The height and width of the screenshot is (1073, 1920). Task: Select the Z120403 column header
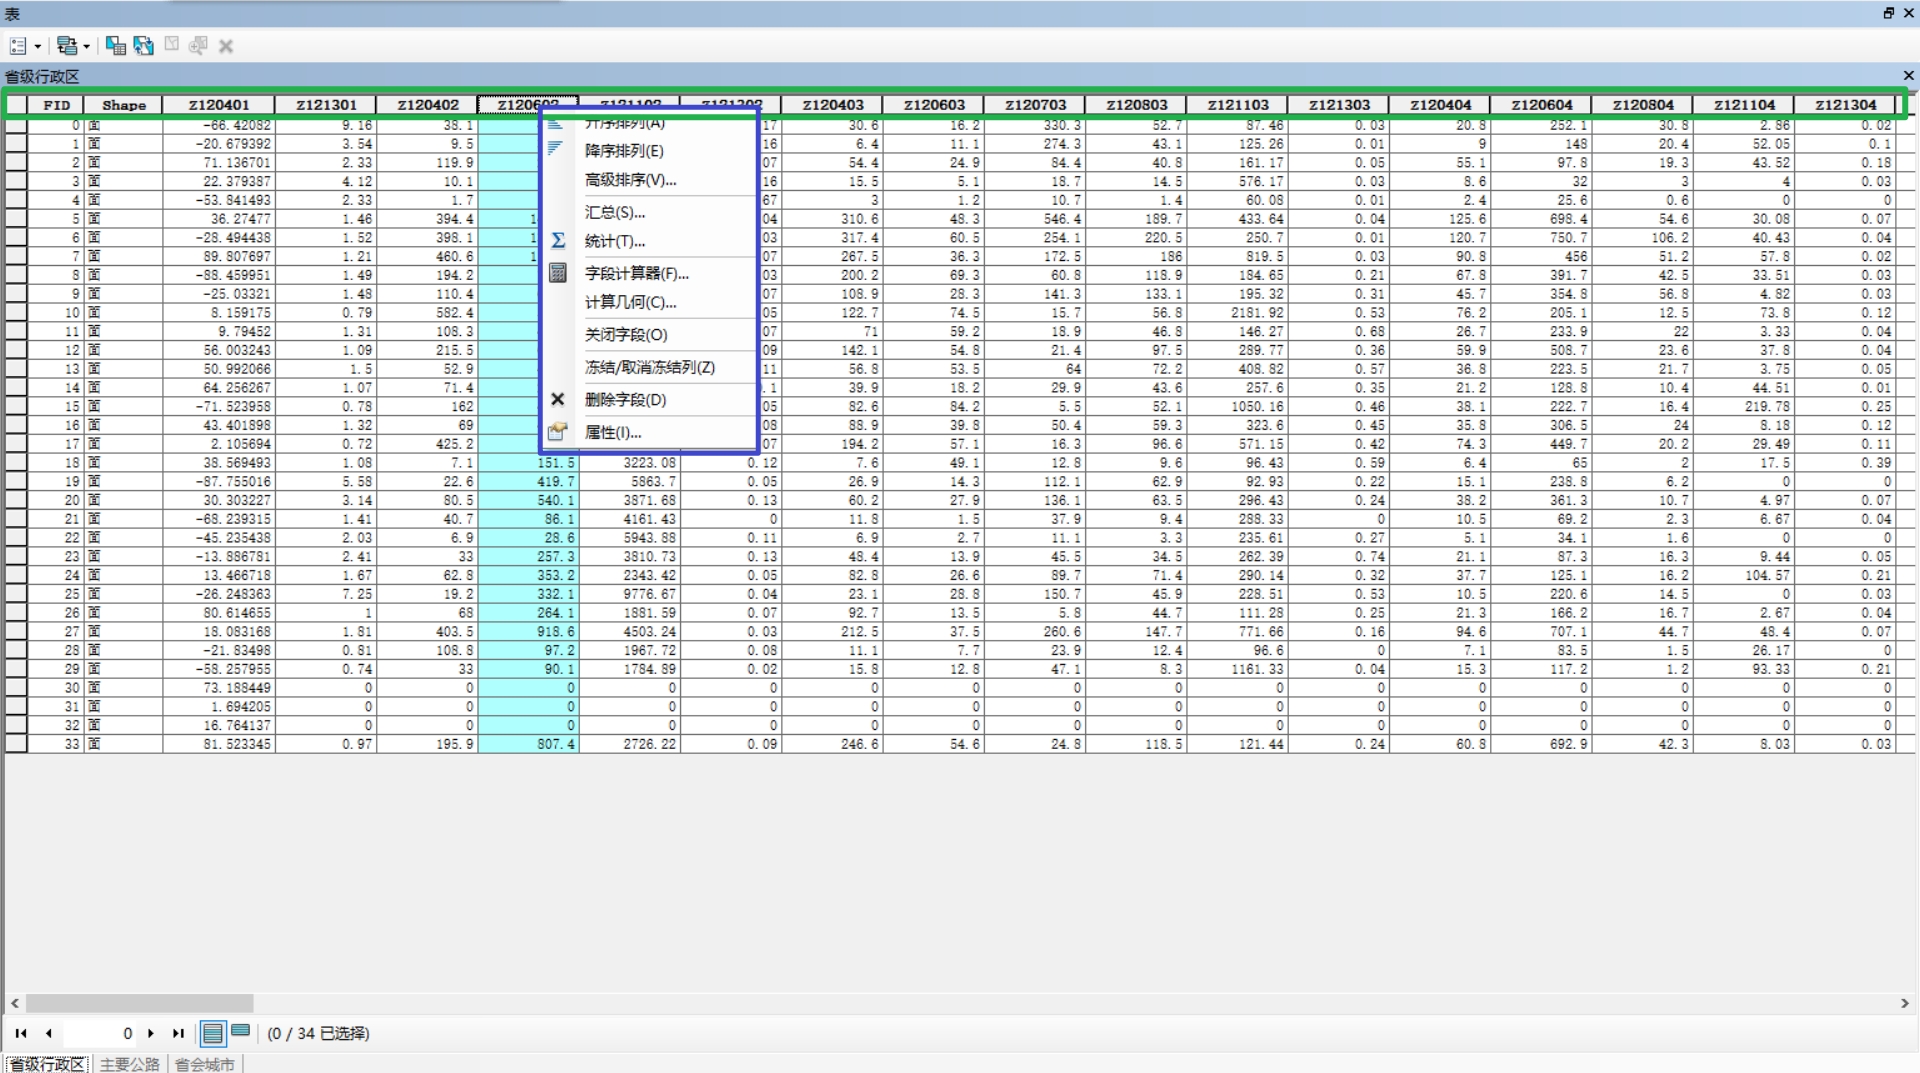832,105
